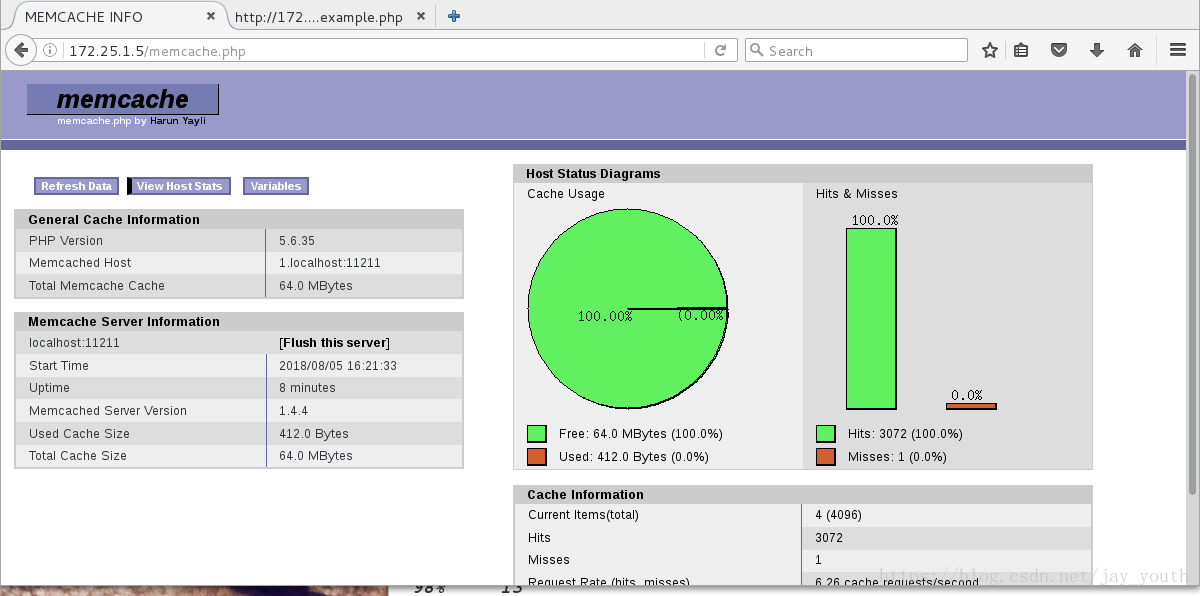Screen dimensions: 1200x596
Task: Click the Refresh Data button
Action: [76, 186]
